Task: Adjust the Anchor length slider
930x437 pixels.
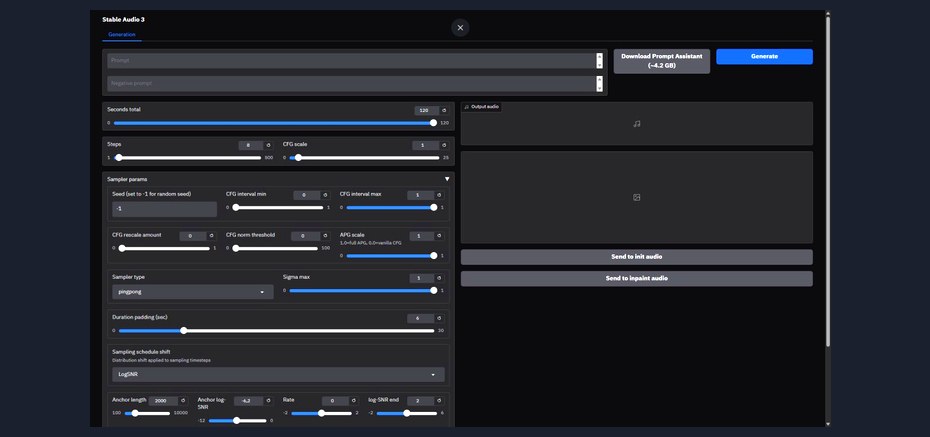Action: tap(147, 413)
